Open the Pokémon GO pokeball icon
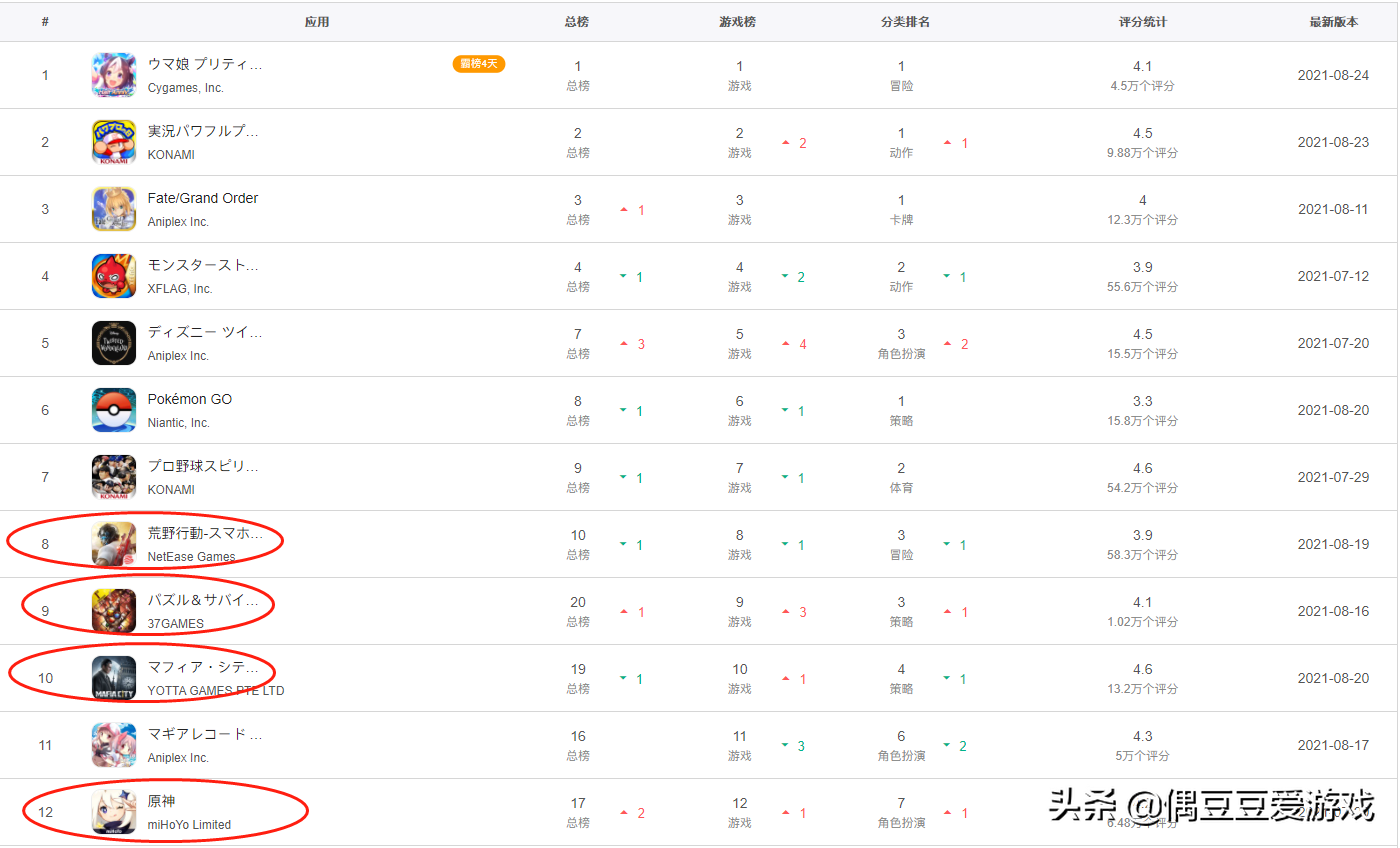1400x848 pixels. coord(114,410)
